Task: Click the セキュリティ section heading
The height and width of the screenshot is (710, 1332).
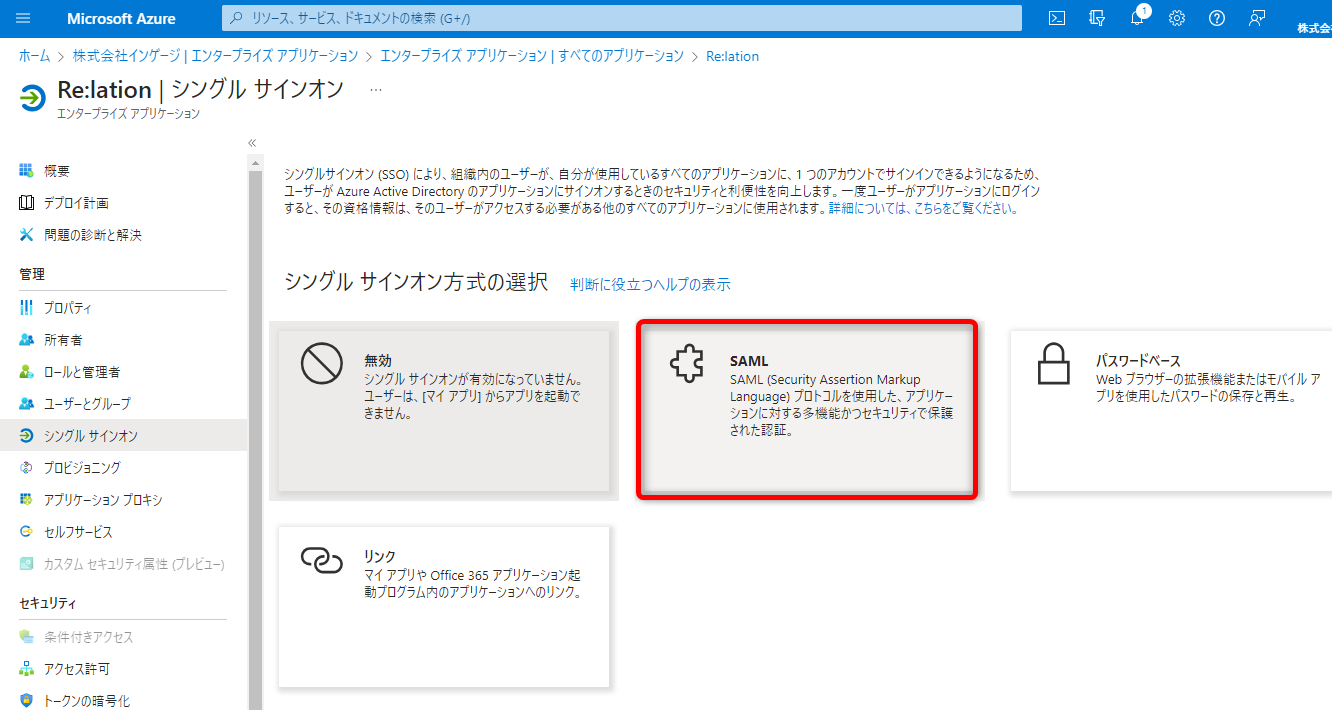Action: (48, 603)
